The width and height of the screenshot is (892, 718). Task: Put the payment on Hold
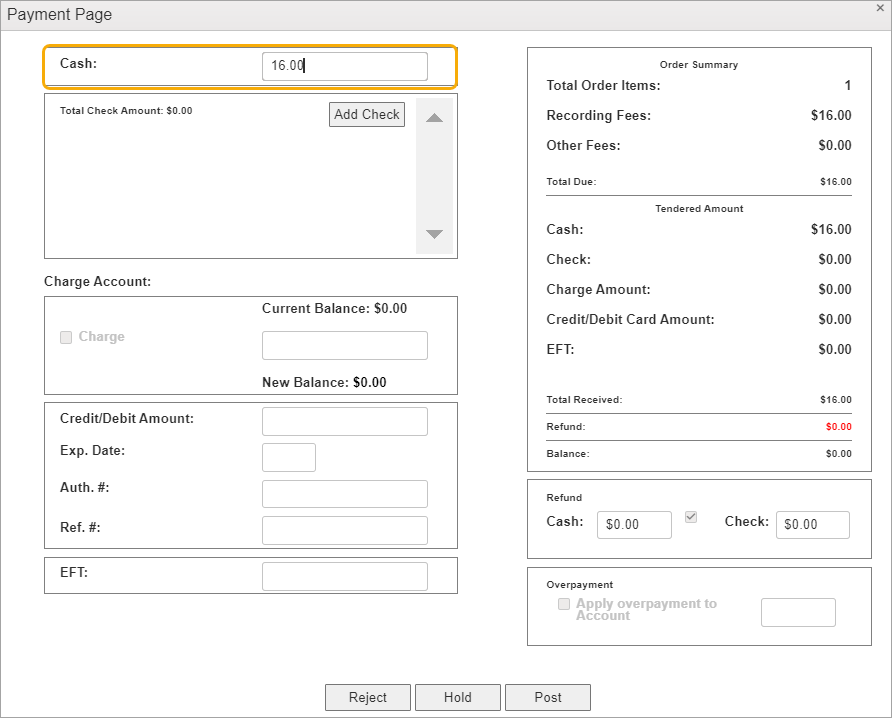[458, 697]
